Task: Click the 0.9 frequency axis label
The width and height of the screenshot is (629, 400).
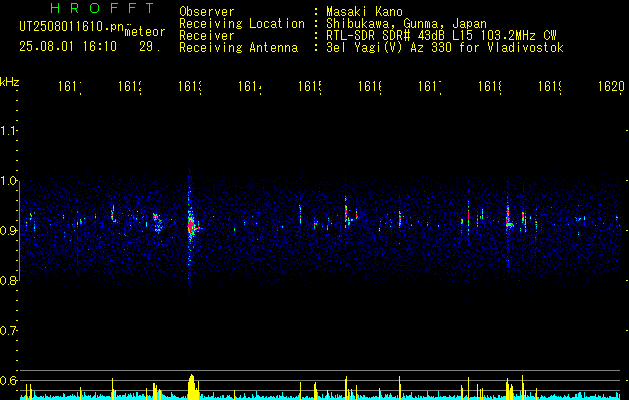Action: point(8,231)
